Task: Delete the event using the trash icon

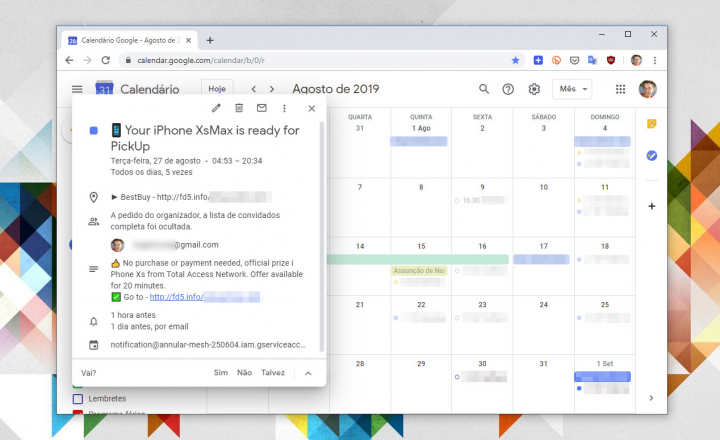Action: coord(239,108)
